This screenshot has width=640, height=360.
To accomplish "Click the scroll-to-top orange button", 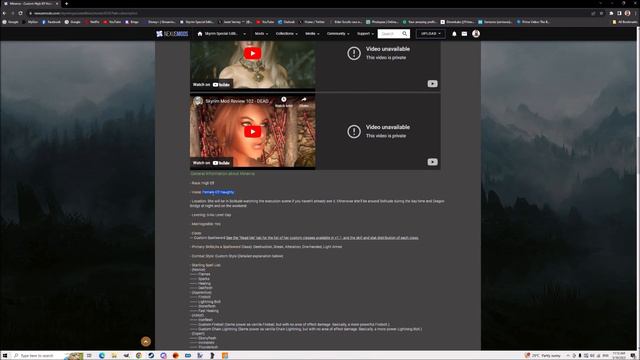I will tap(146, 341).
